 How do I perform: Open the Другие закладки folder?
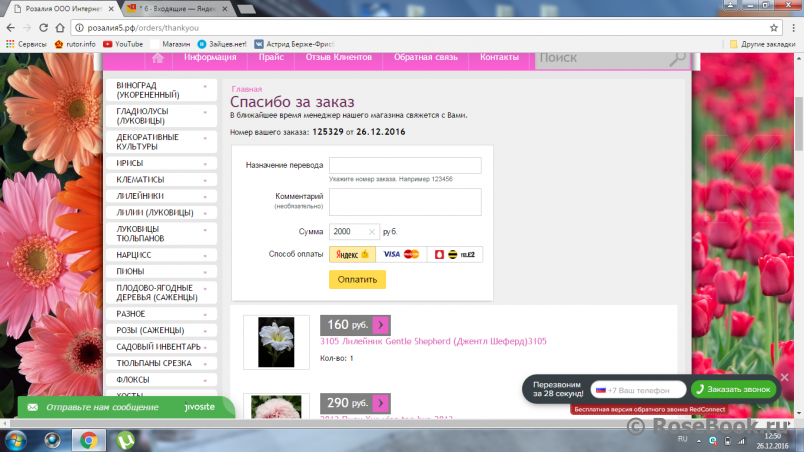tap(762, 44)
